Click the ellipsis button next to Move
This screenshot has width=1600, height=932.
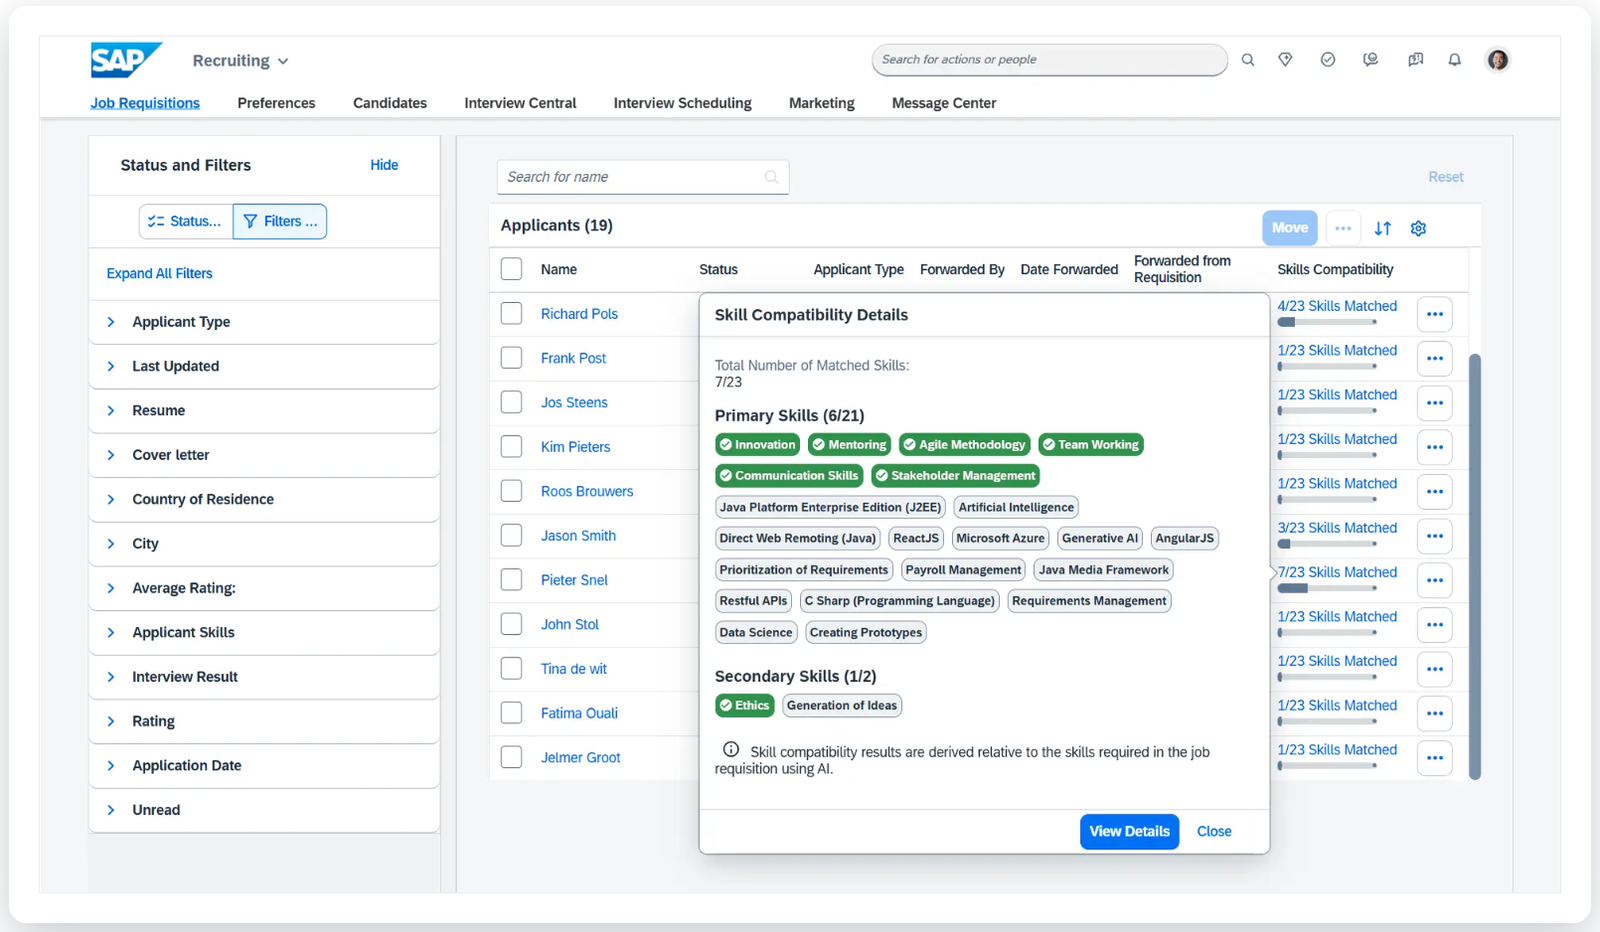pos(1343,228)
